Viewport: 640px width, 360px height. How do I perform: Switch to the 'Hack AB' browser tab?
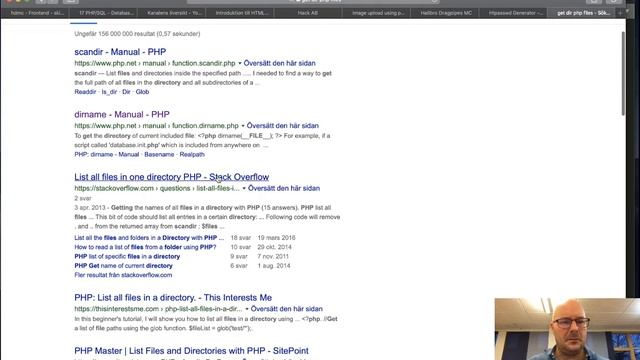tap(308, 13)
